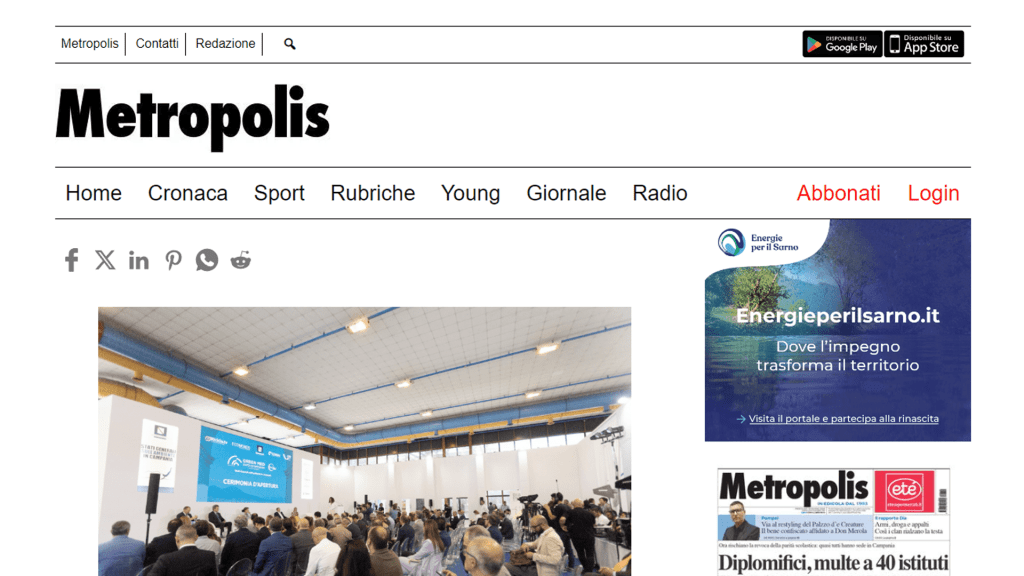Open Redazione page
Screen dimensions: 1024x576
point(225,44)
